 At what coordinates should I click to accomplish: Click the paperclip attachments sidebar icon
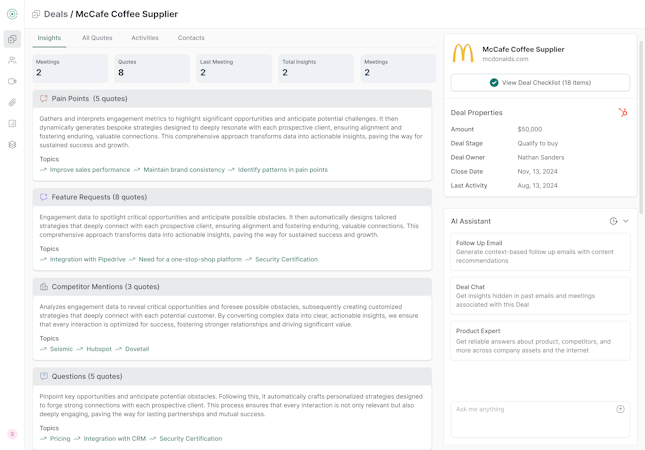(x=12, y=102)
